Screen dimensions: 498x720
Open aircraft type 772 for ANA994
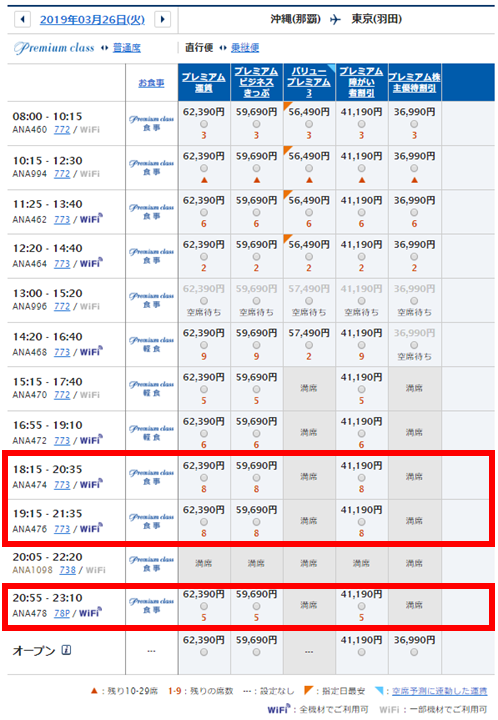click(62, 174)
